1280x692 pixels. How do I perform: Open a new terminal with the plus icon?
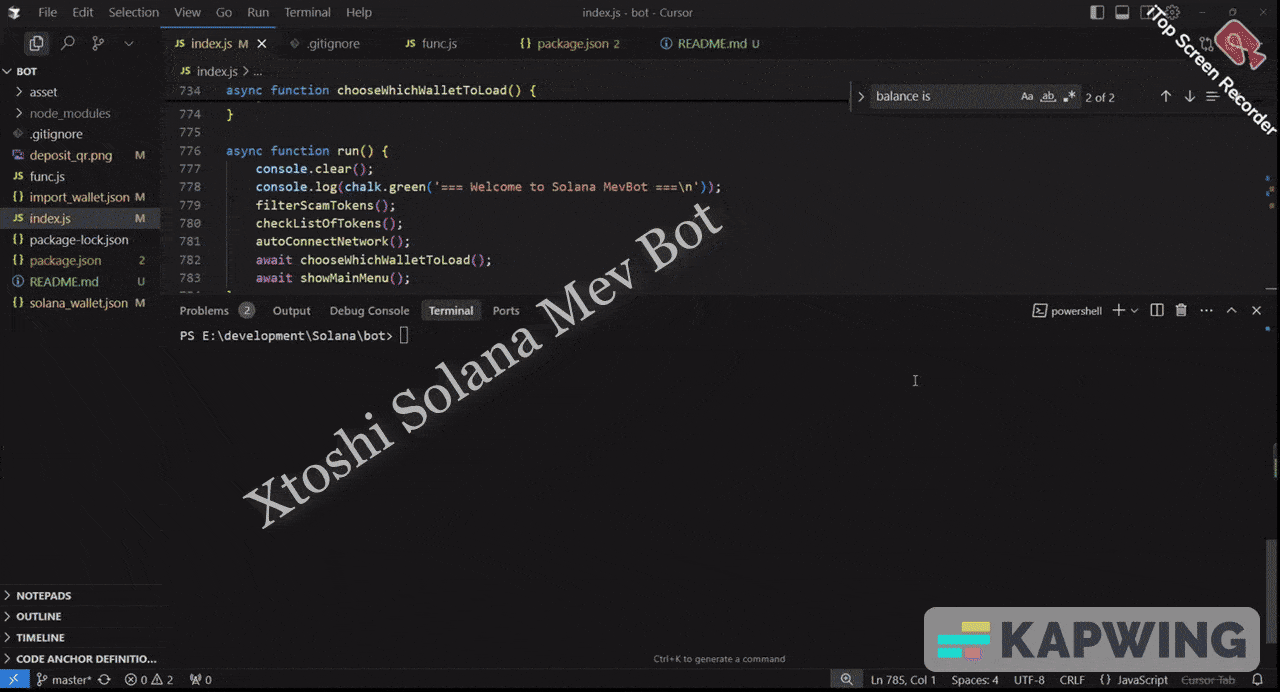tap(1117, 310)
